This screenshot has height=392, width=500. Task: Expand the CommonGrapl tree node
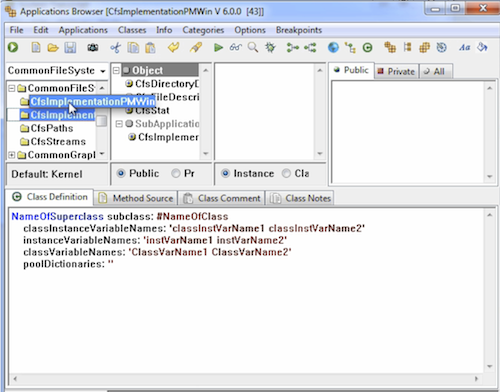[x=12, y=155]
